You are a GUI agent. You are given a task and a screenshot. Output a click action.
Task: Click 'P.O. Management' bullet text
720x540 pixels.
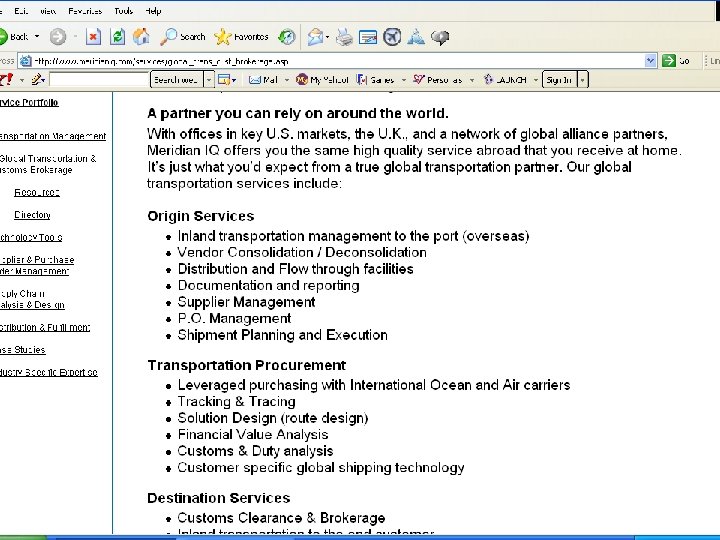234,319
